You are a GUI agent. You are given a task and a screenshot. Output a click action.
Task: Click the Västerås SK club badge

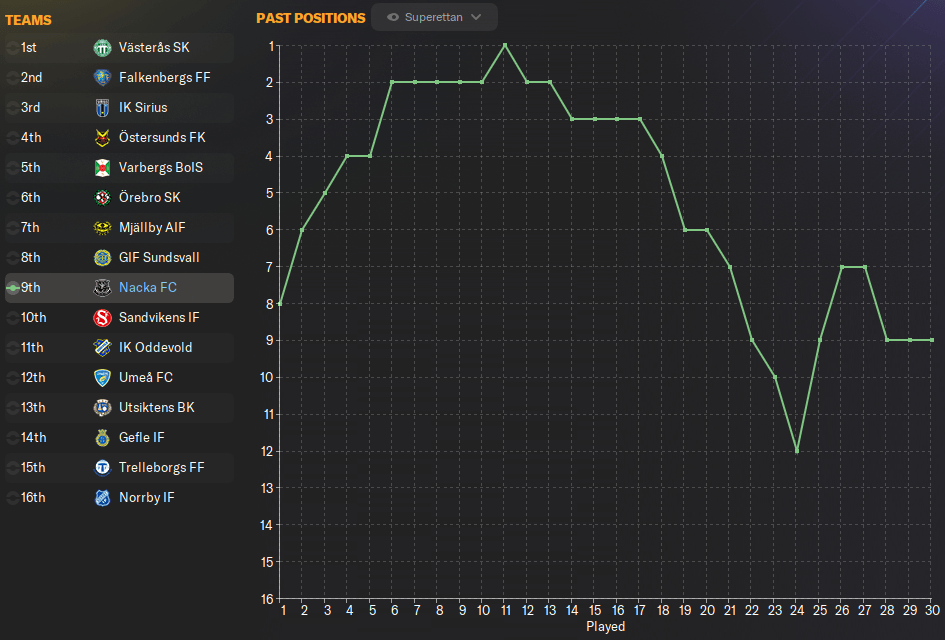(x=102, y=47)
